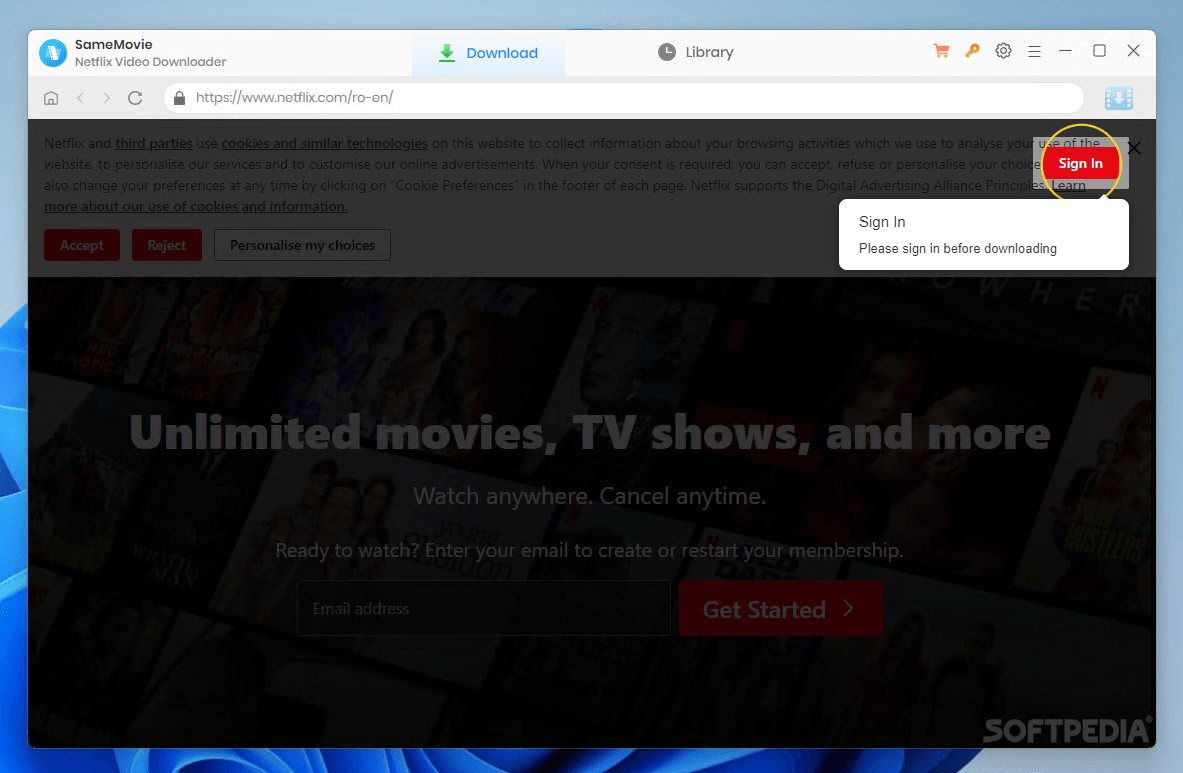Click the padlock icon in address bar
1183x773 pixels.
(x=180, y=98)
